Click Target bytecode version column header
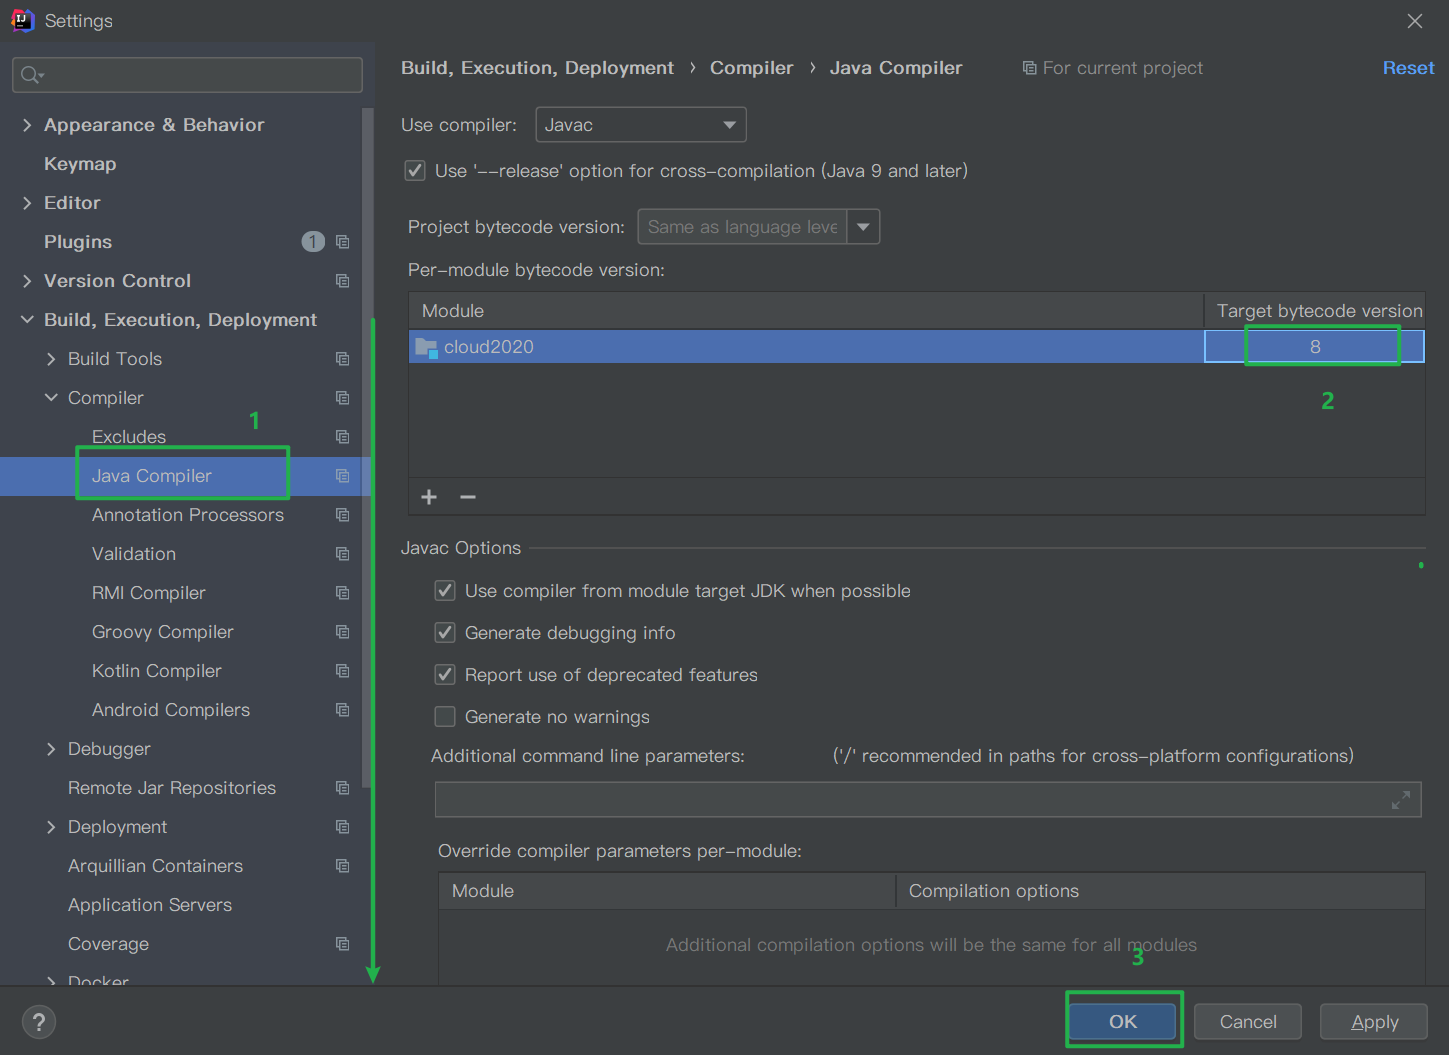This screenshot has width=1449, height=1055. point(1315,311)
